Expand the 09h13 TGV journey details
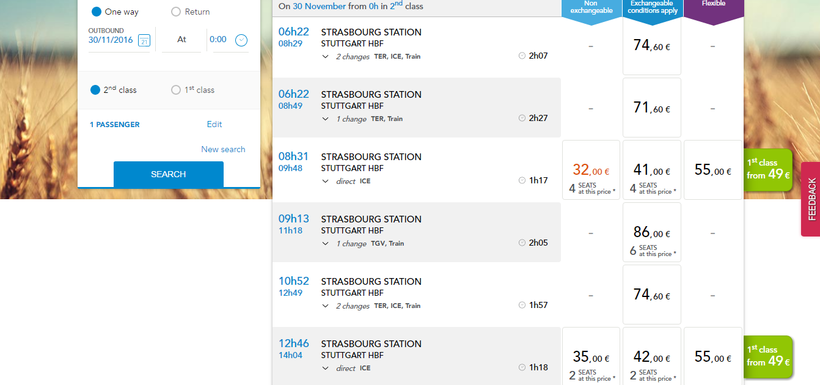Viewport: 820px width, 385px height. [325, 243]
